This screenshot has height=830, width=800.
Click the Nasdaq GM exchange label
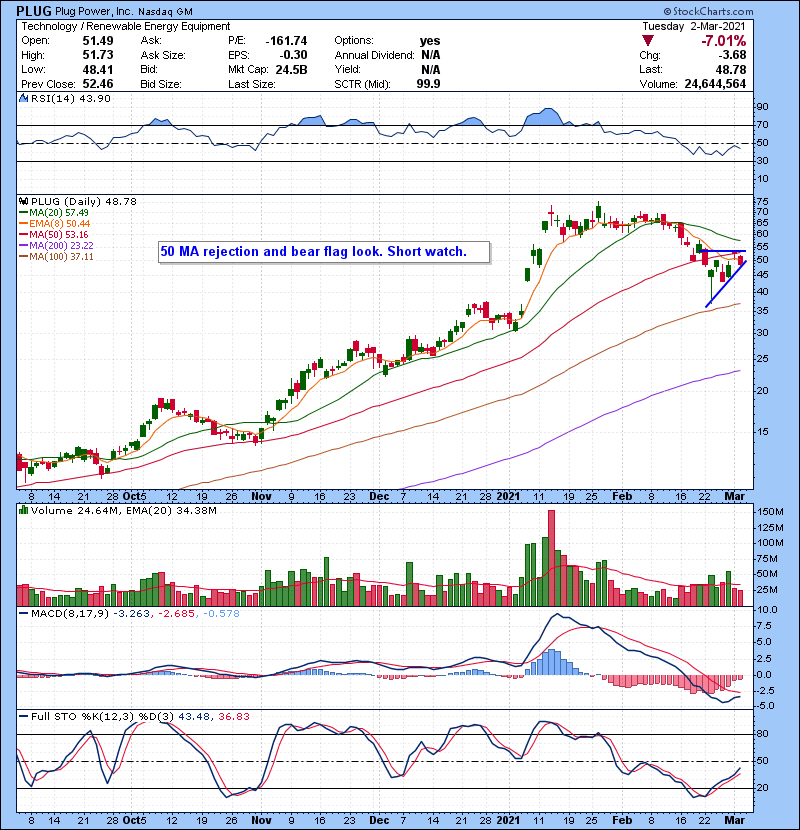tap(165, 12)
